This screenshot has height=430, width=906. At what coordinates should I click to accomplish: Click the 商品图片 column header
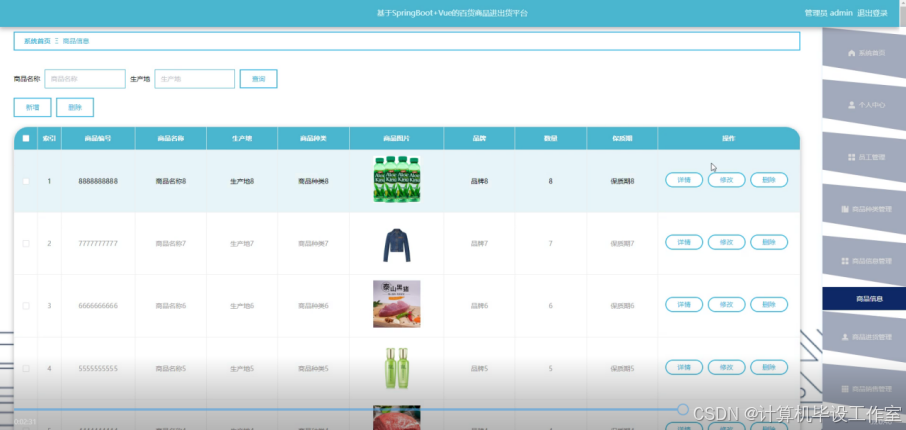(x=396, y=139)
